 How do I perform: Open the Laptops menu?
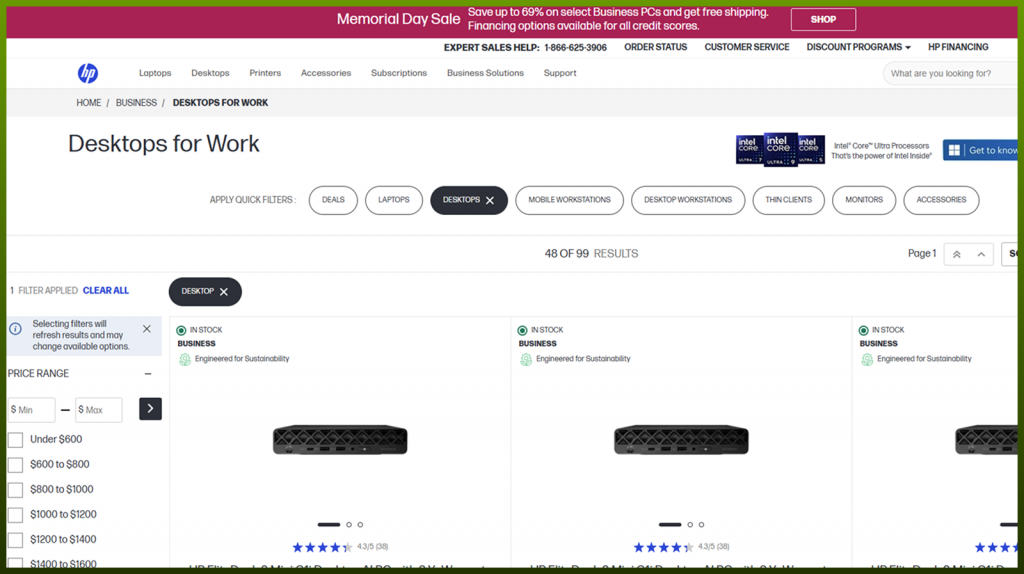coord(155,73)
